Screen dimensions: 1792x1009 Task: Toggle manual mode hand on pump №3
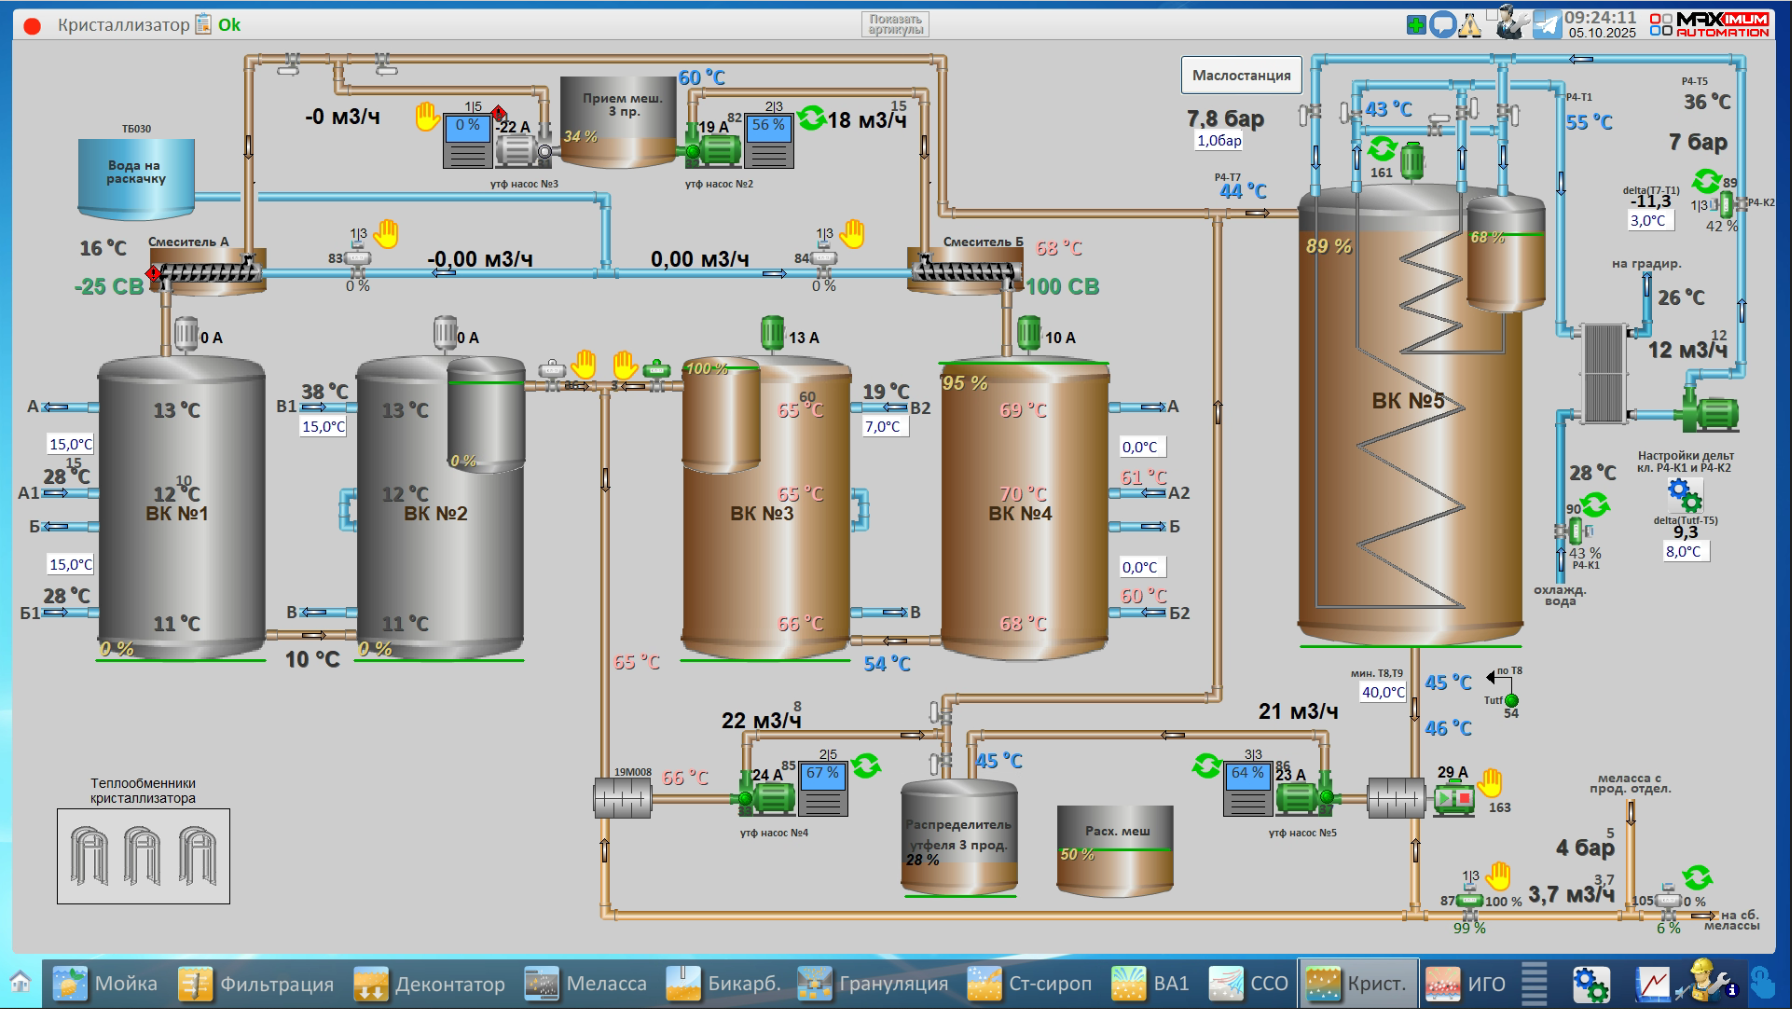point(428,117)
